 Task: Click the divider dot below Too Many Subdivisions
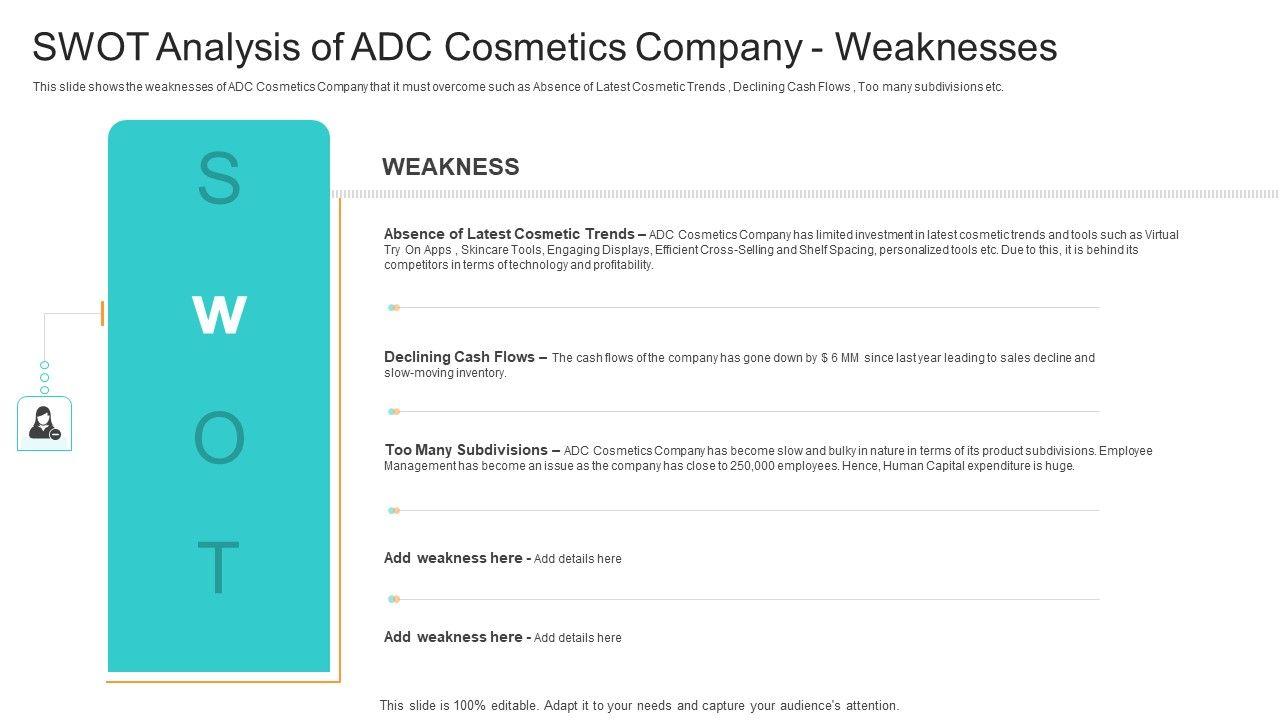click(x=394, y=510)
